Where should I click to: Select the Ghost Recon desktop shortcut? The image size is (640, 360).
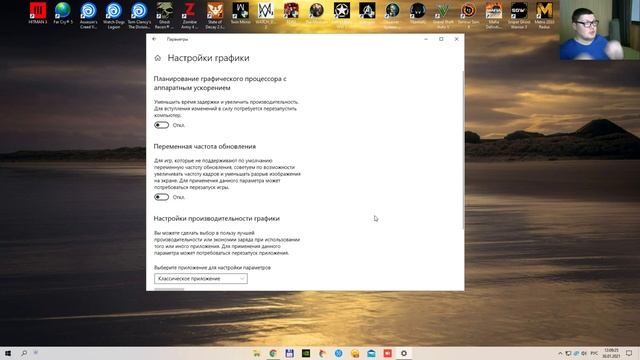164,16
